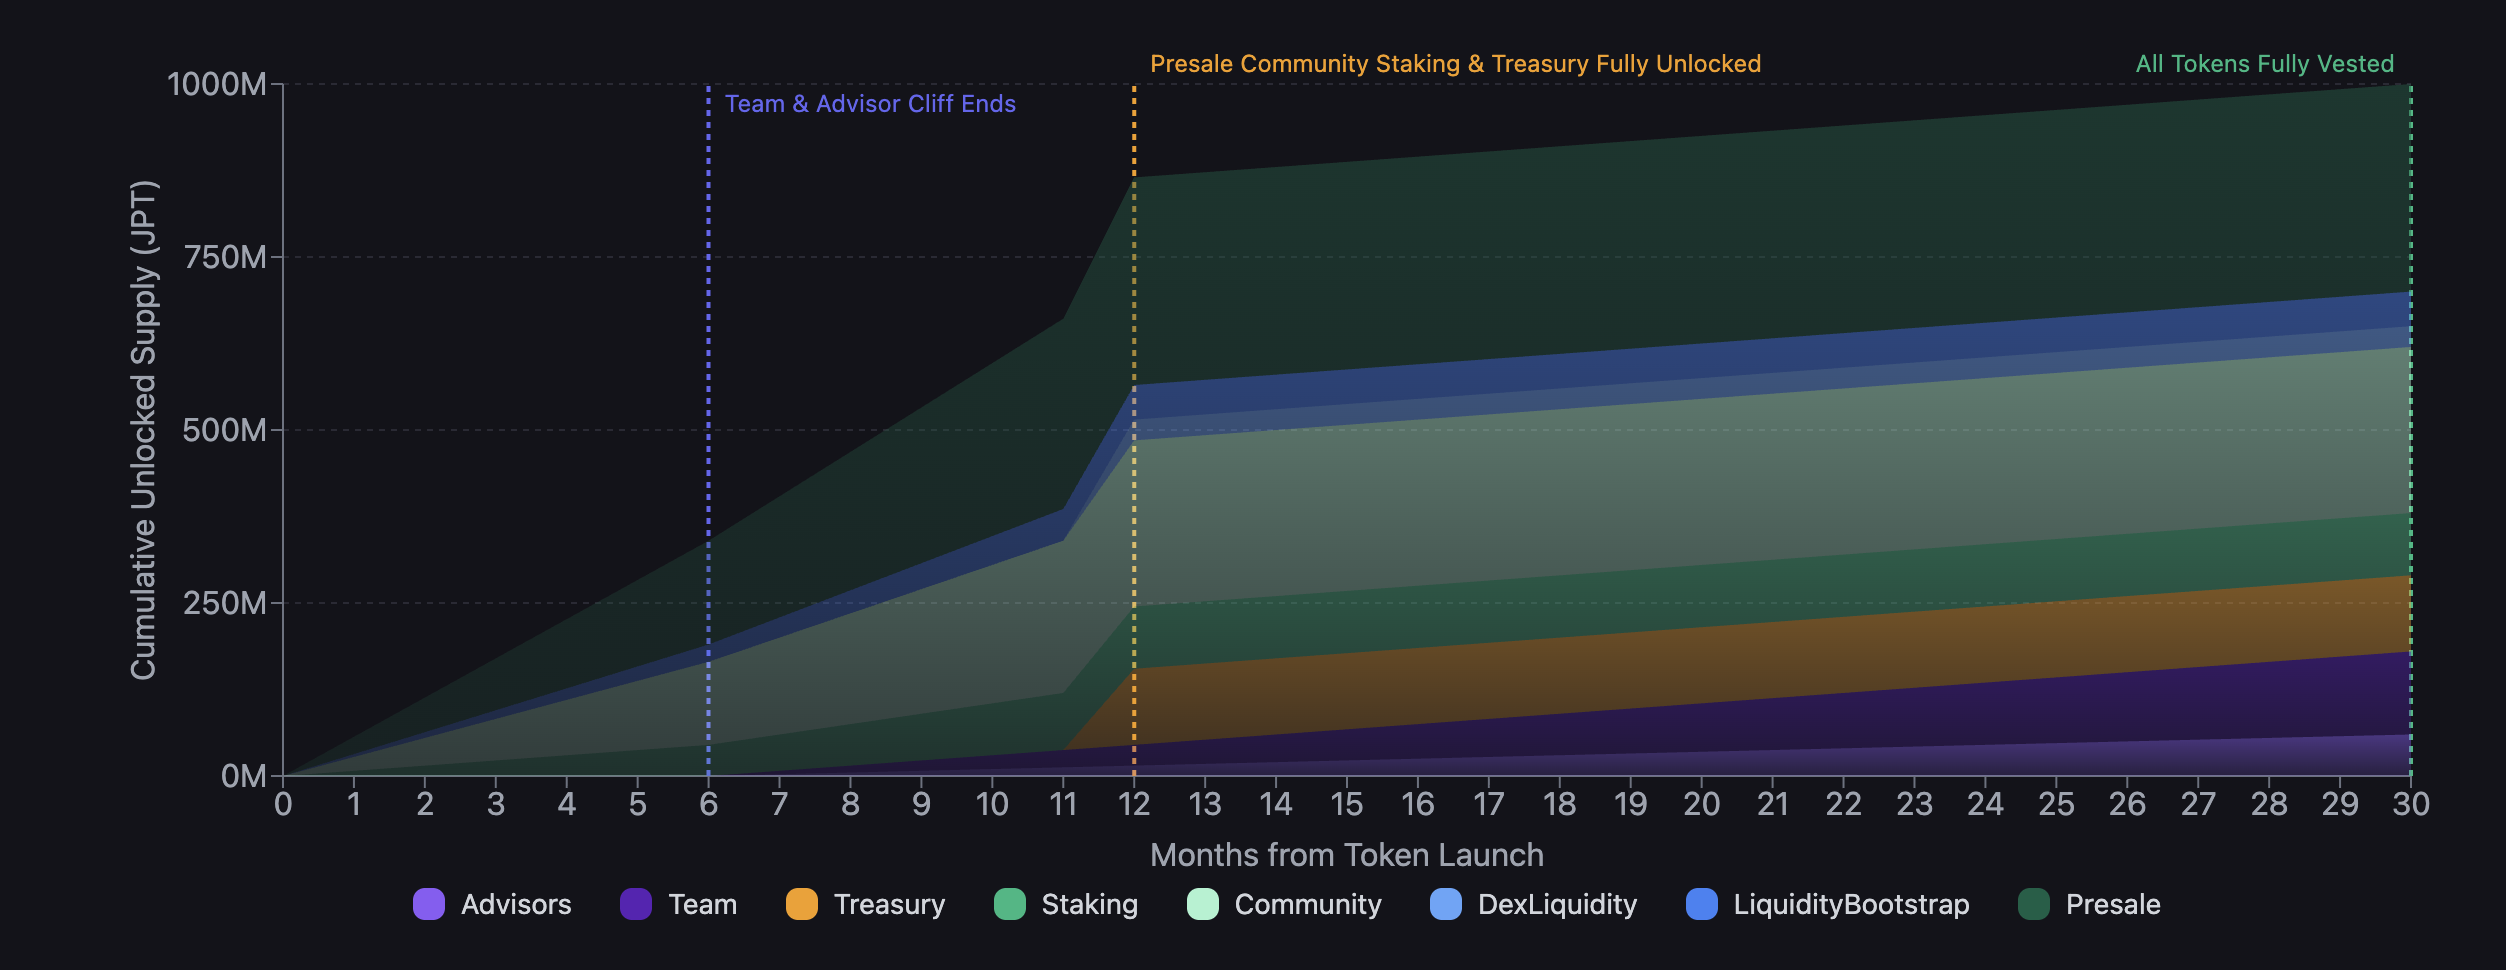
Task: Click the Advisors legend color swatch
Action: tap(429, 904)
